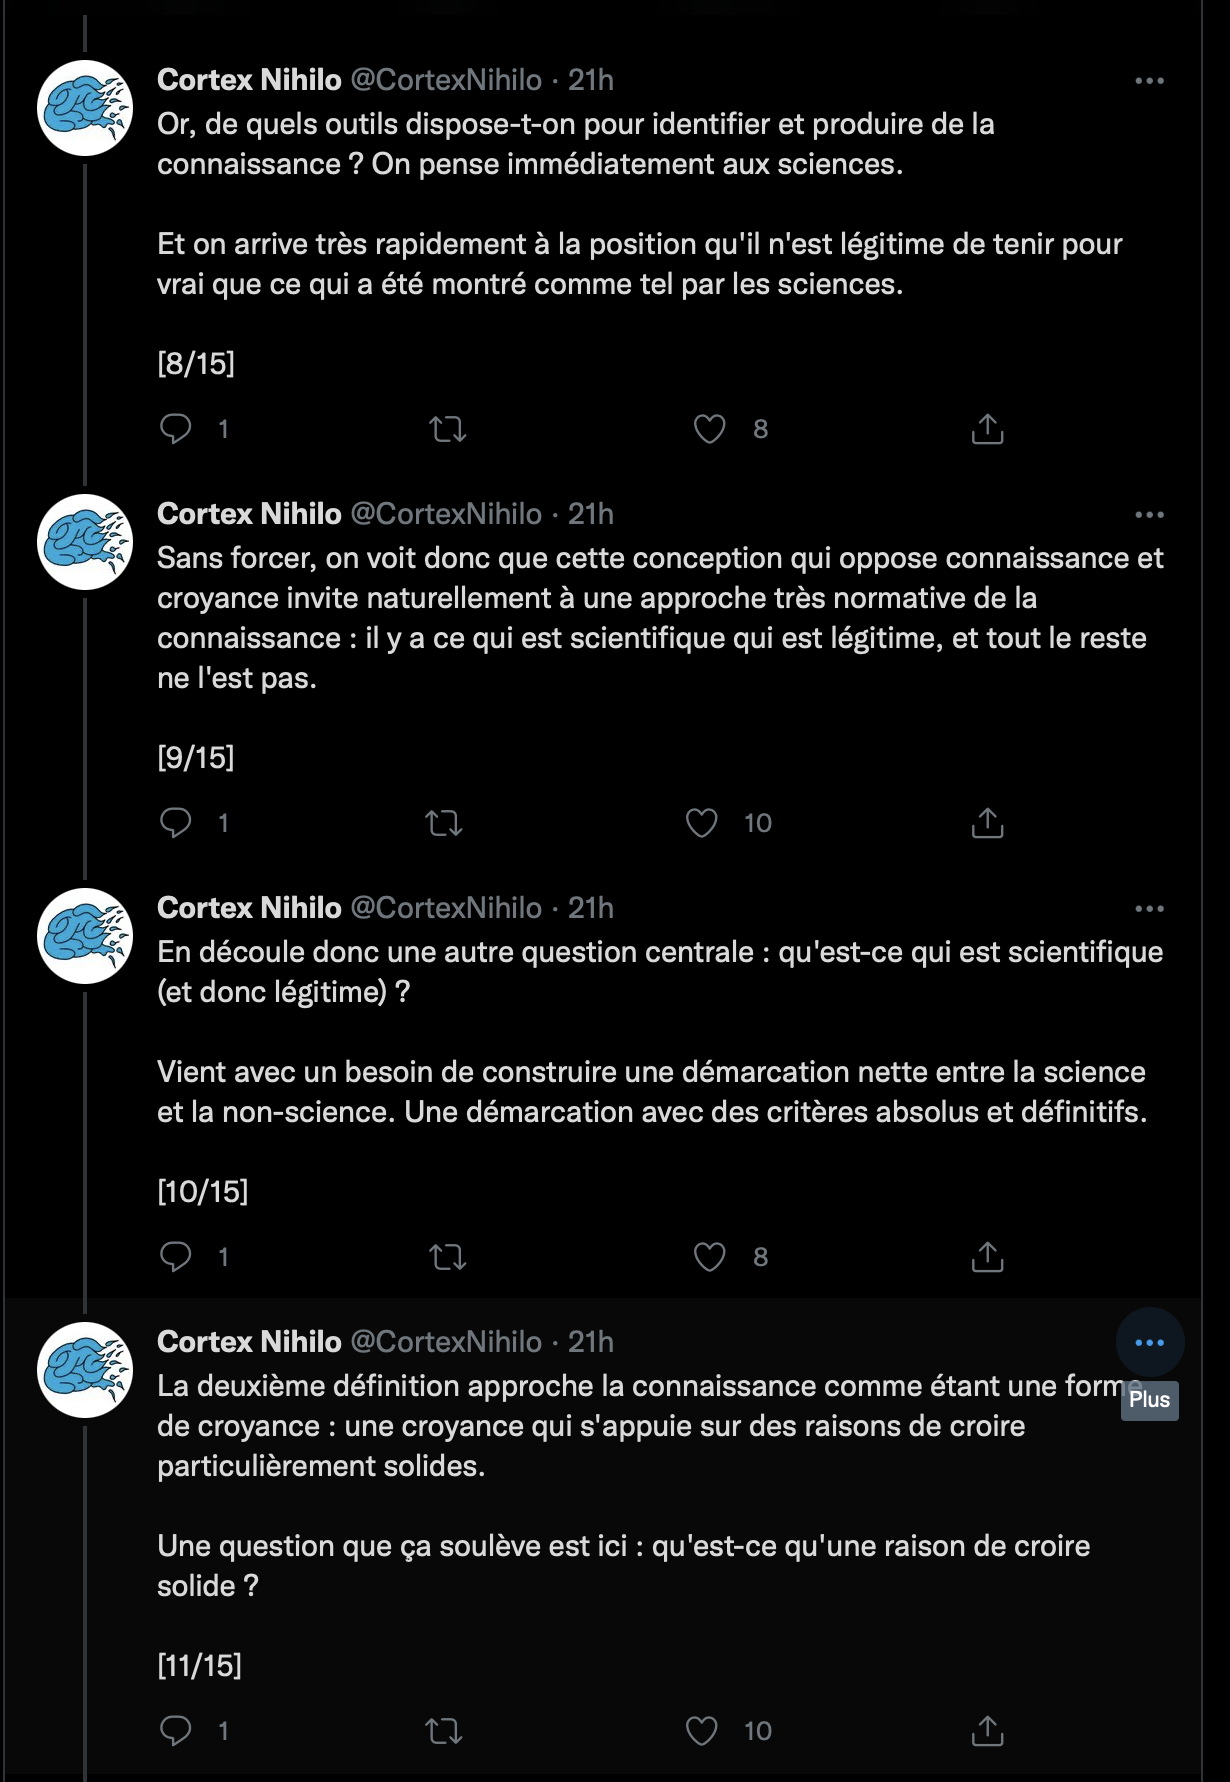Click Cortex Nihilo name on [10/15] tweet

pyautogui.click(x=249, y=908)
